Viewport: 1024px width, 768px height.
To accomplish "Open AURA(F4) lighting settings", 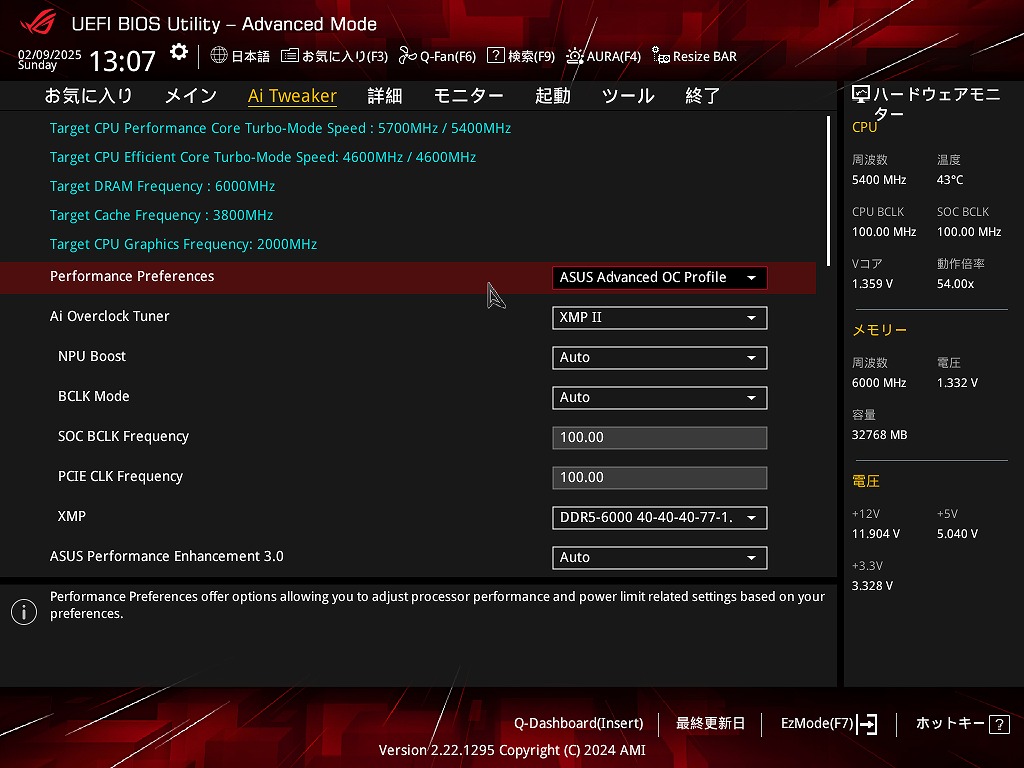I will [603, 56].
